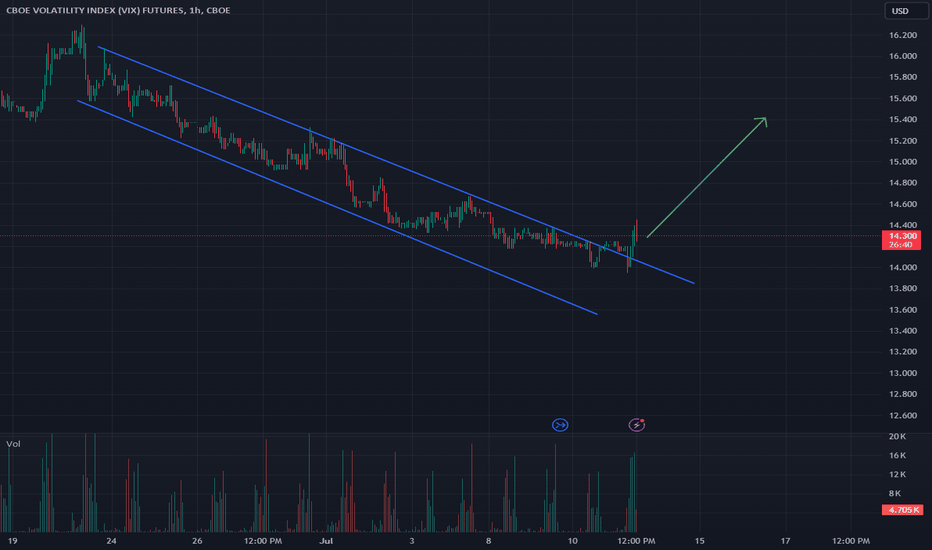
Task: Click the 20 K volume axis label
Action: coord(897,436)
